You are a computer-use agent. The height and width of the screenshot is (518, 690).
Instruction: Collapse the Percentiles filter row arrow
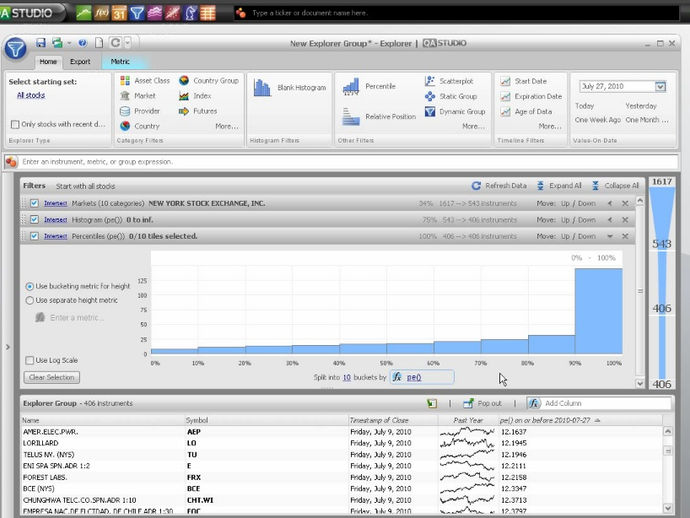tap(610, 236)
